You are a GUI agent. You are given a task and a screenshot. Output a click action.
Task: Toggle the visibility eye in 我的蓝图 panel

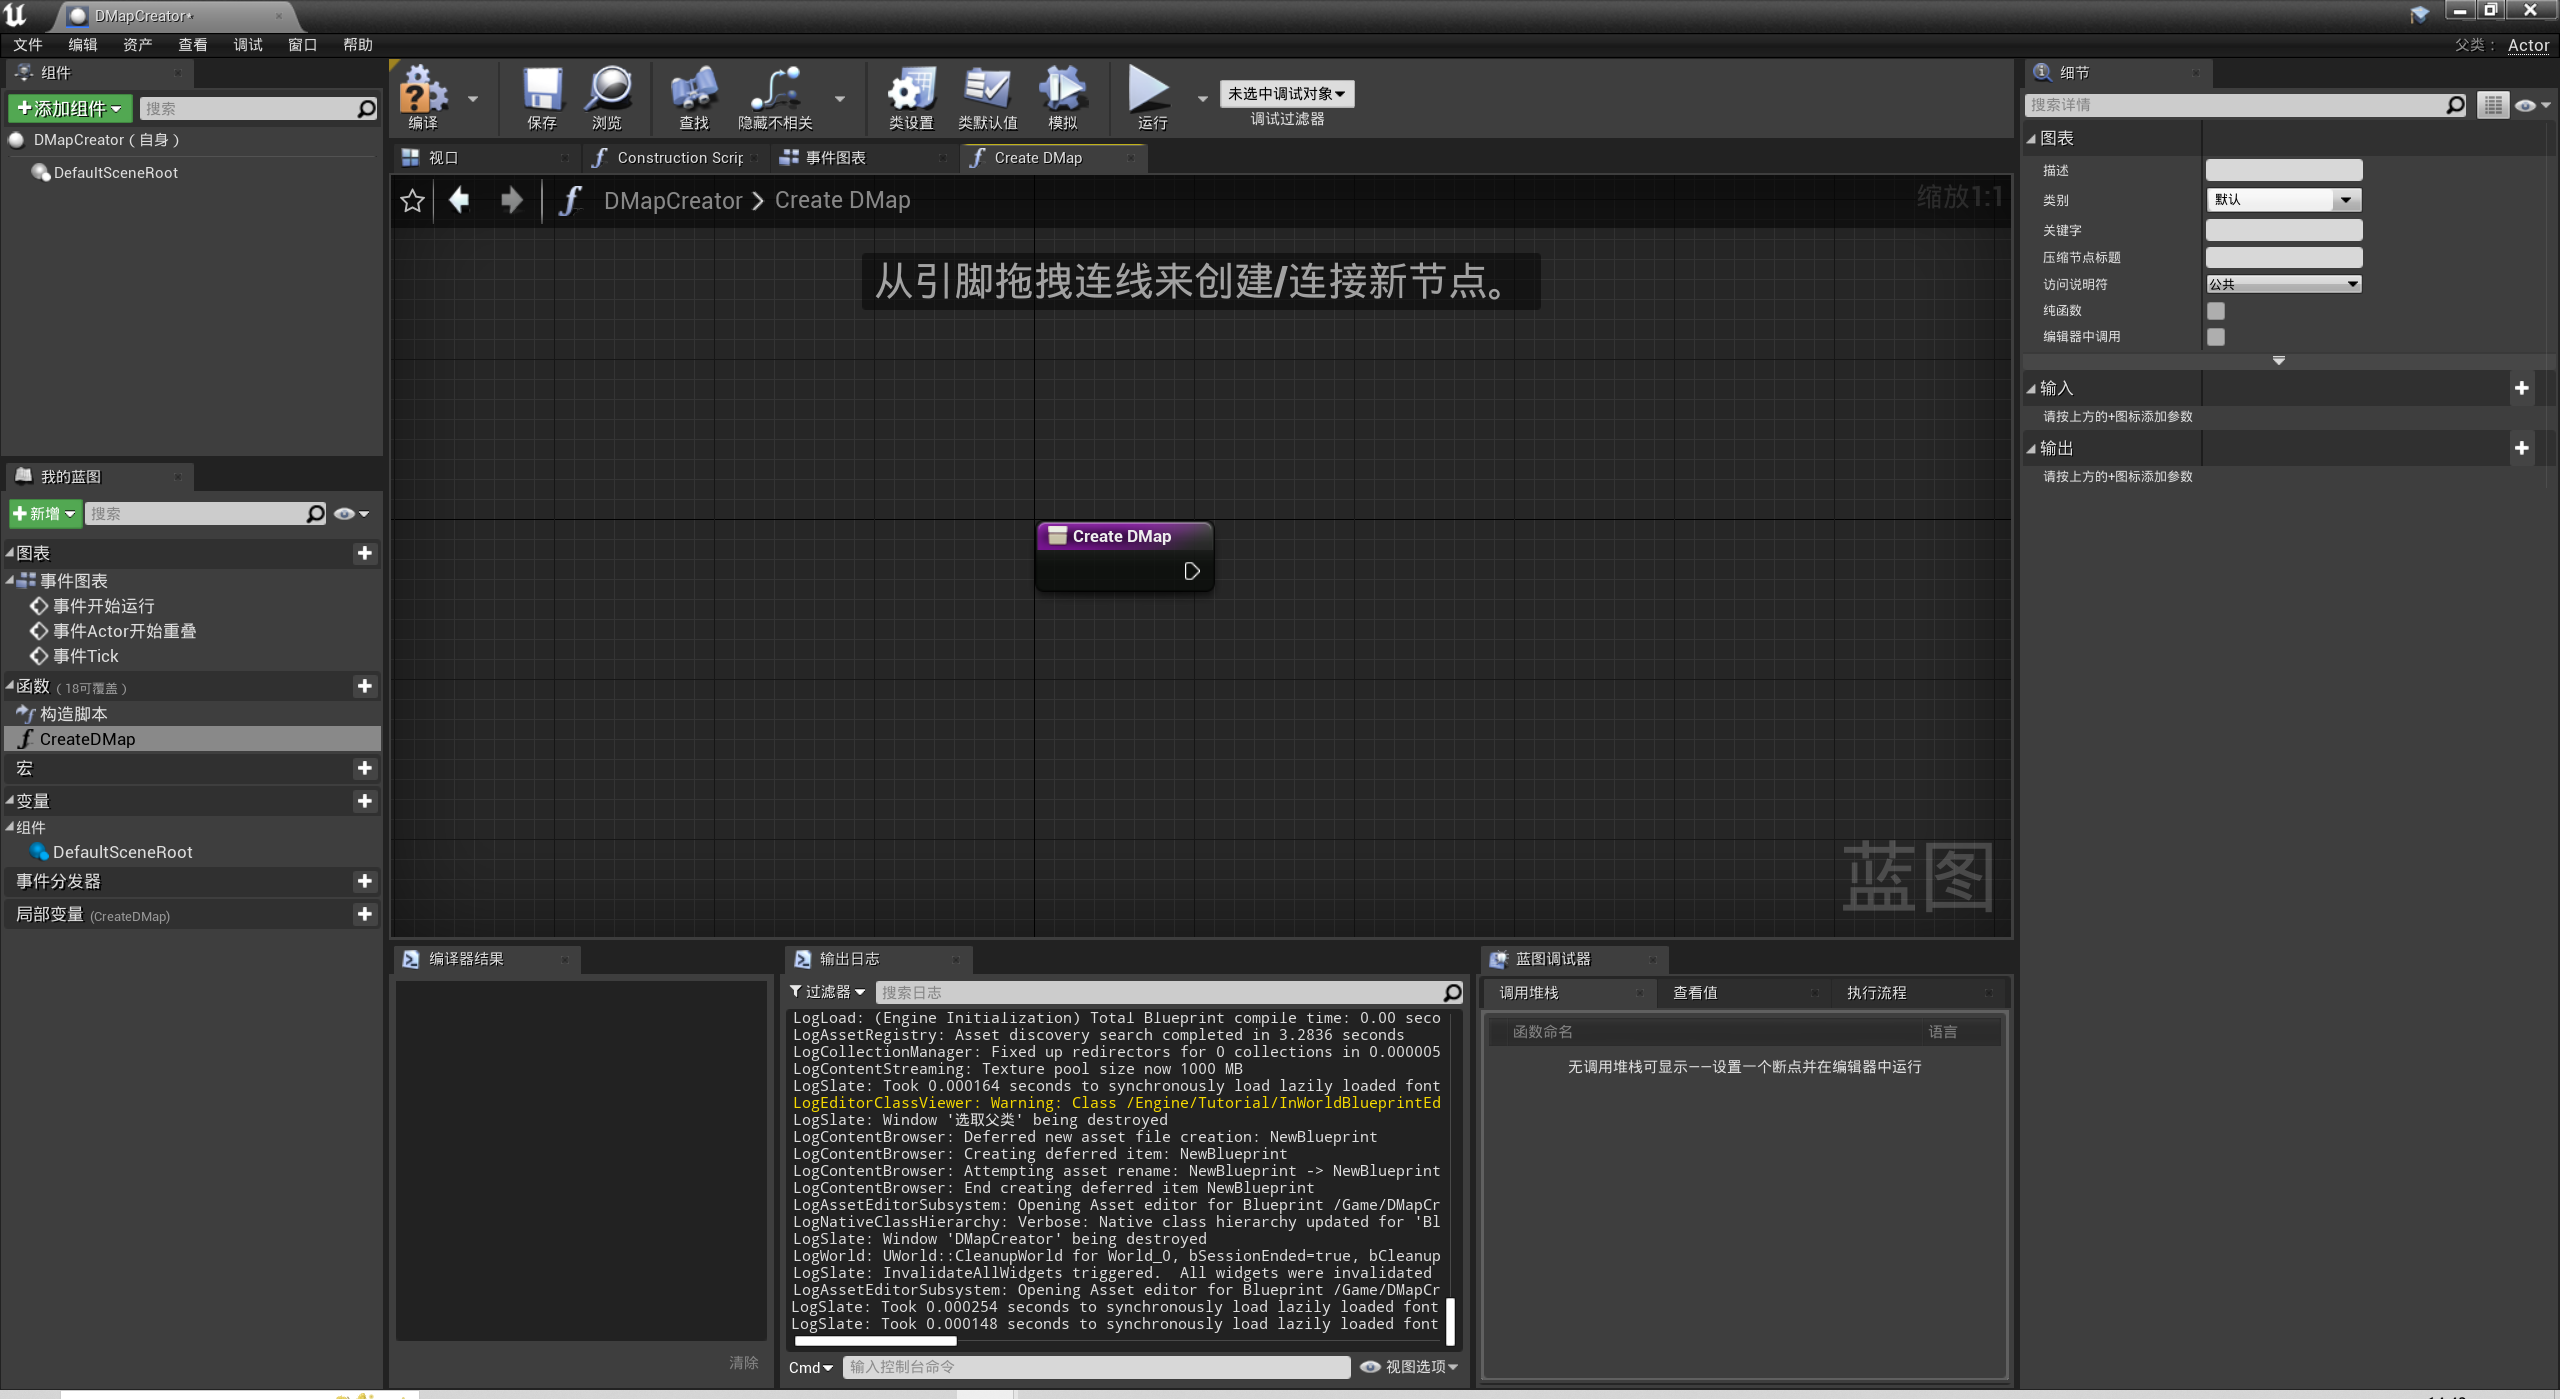[x=344, y=513]
